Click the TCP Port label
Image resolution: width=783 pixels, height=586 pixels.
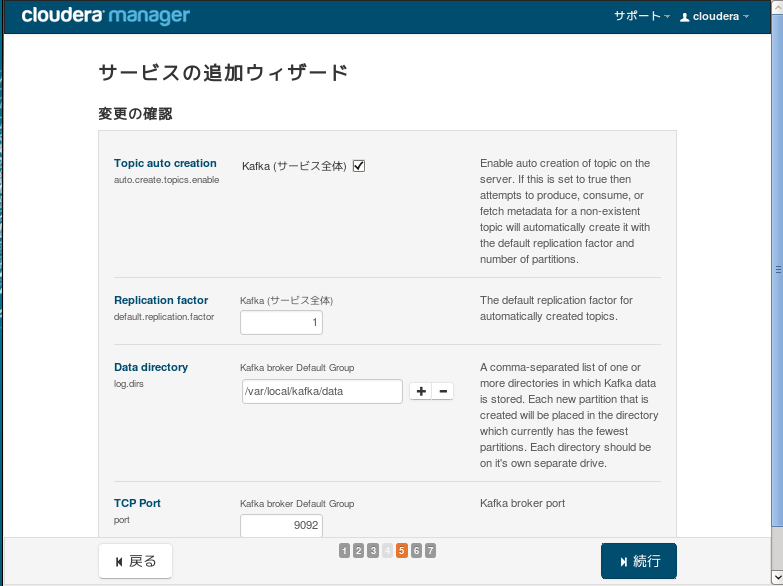coord(137,503)
